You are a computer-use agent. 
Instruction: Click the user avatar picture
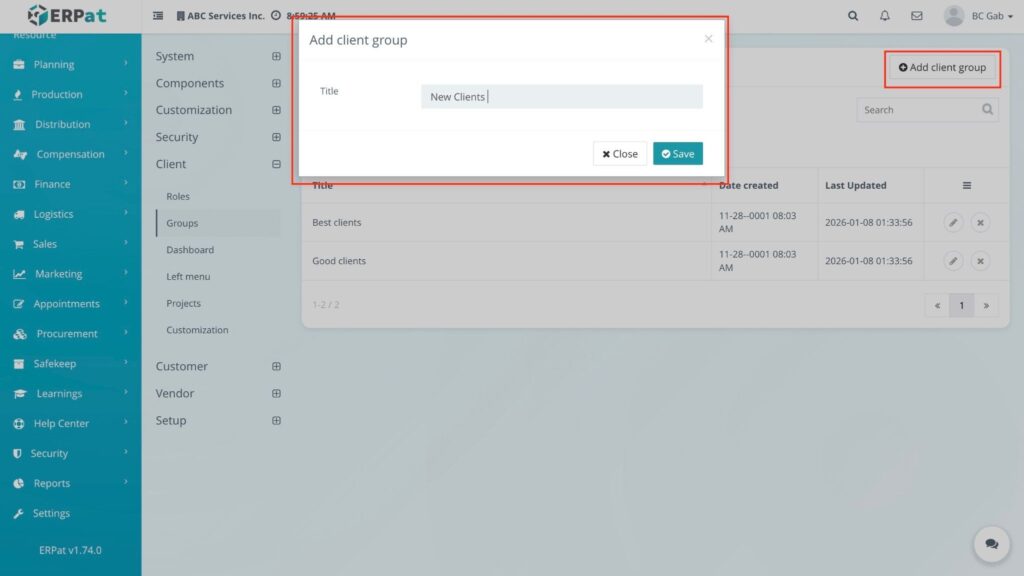[954, 15]
